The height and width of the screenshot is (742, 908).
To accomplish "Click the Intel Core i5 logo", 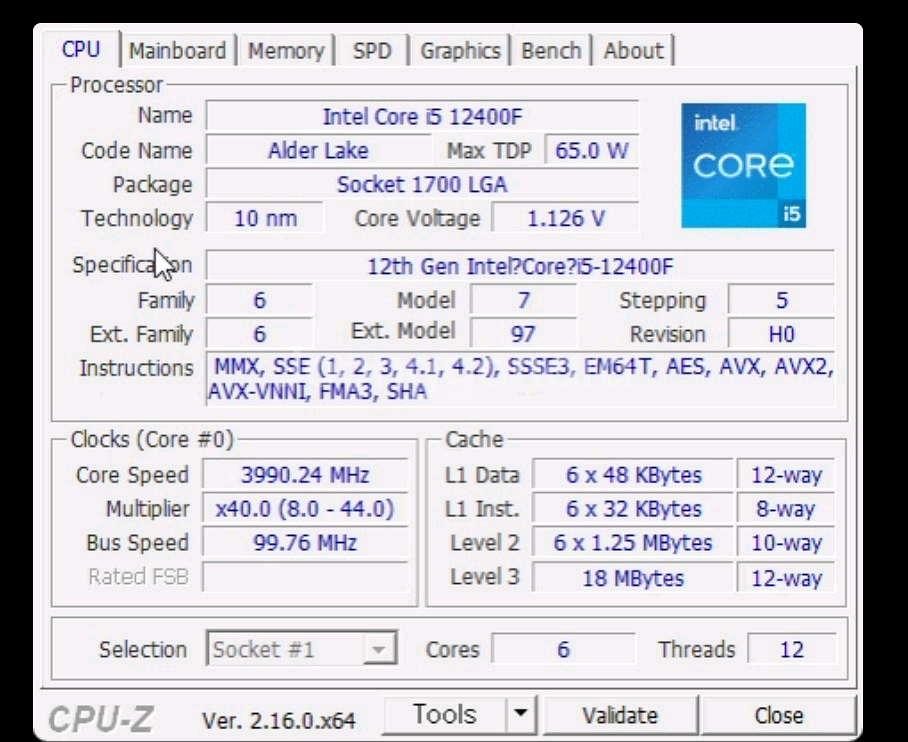I will tap(743, 165).
